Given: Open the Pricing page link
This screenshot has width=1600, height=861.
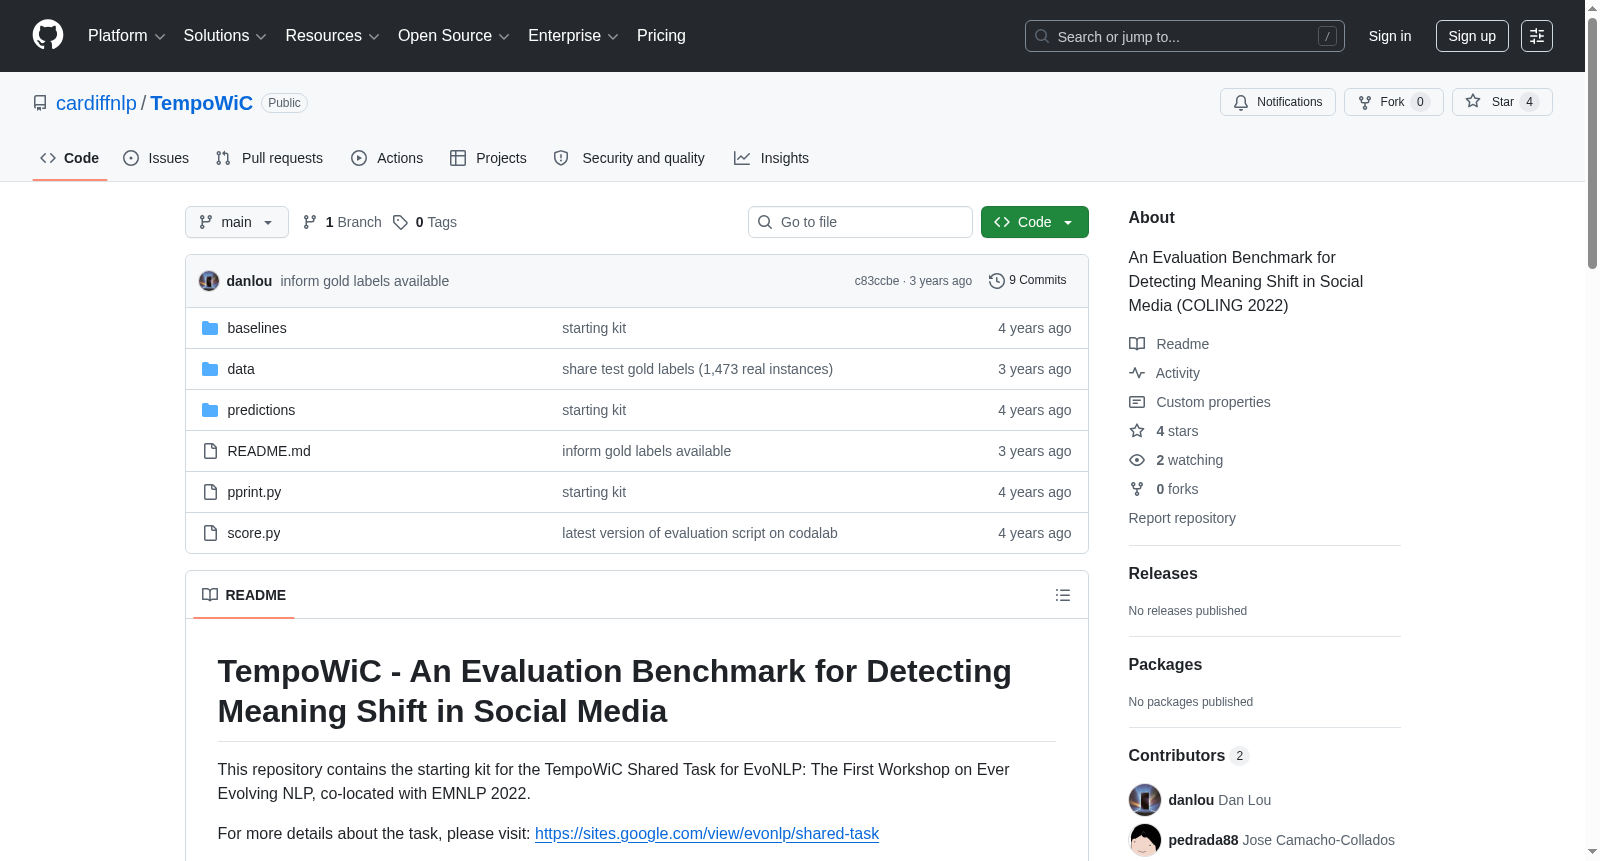Looking at the screenshot, I should tap(661, 36).
